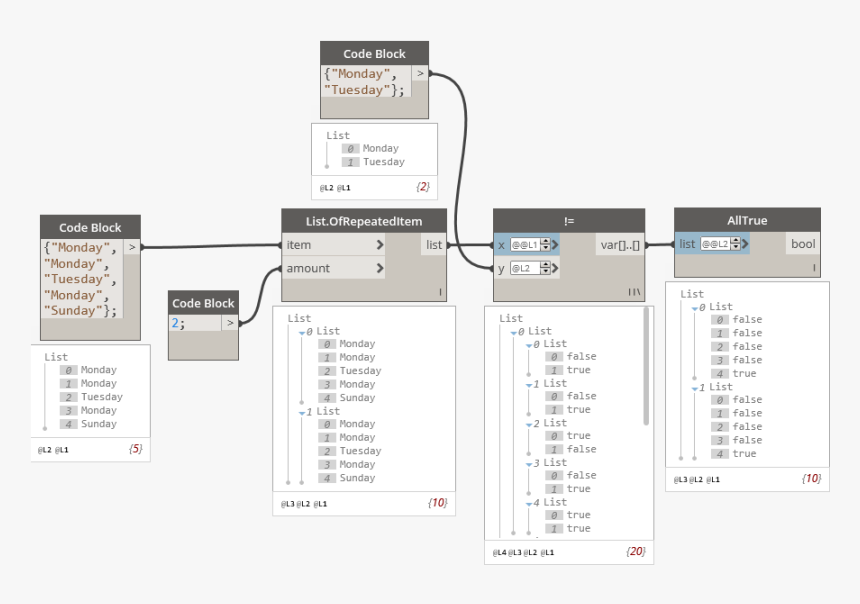
Task: Select the AllTrue node by its title bar
Action: point(747,219)
